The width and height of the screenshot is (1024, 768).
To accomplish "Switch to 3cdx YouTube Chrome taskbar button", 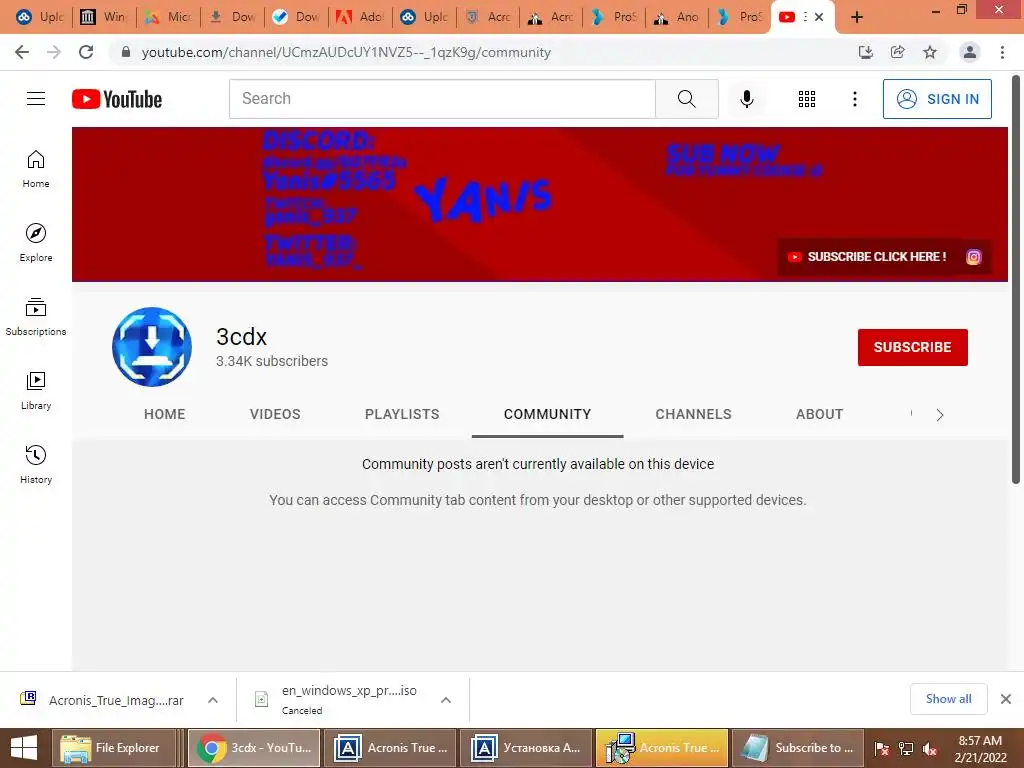I will tap(254, 748).
